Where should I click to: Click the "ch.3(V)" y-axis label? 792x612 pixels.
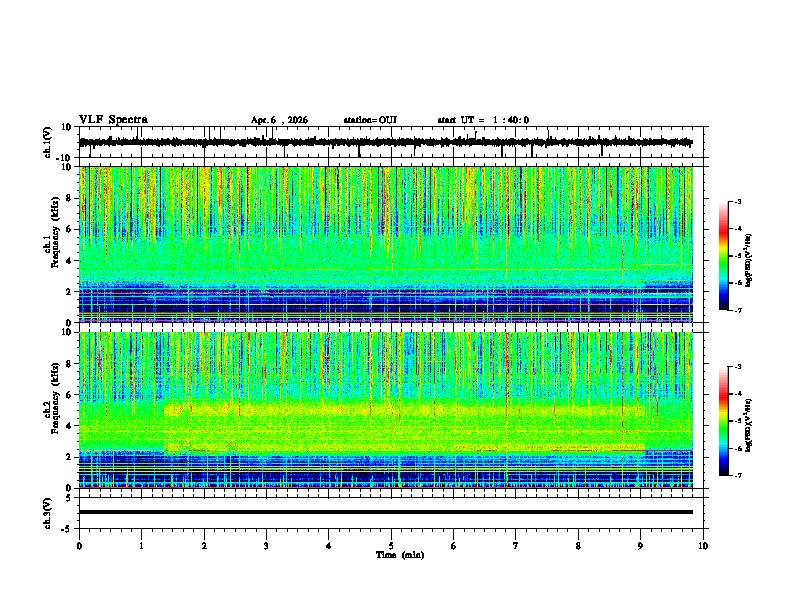coord(47,513)
